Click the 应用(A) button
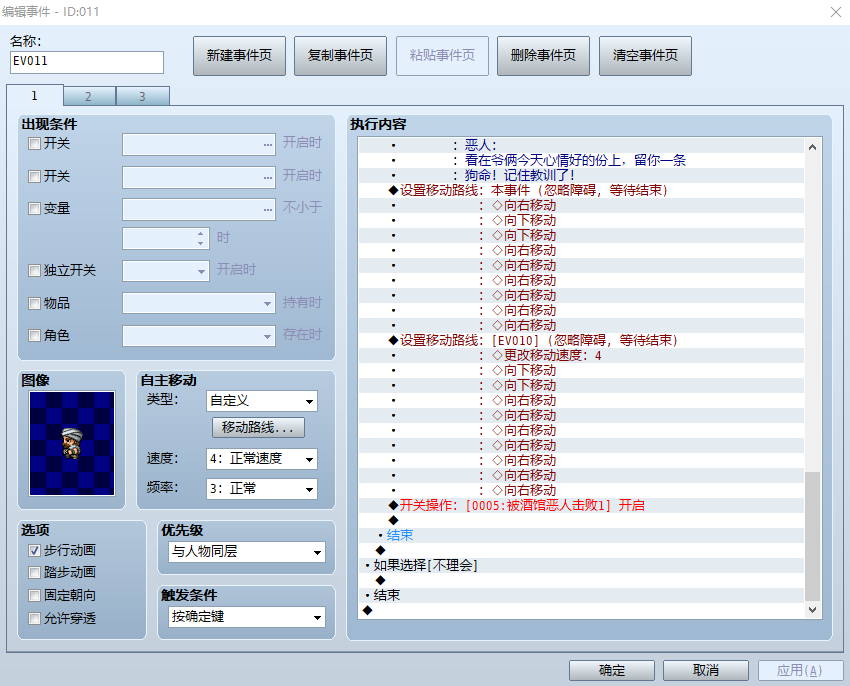The height and width of the screenshot is (686, 850). 800,671
